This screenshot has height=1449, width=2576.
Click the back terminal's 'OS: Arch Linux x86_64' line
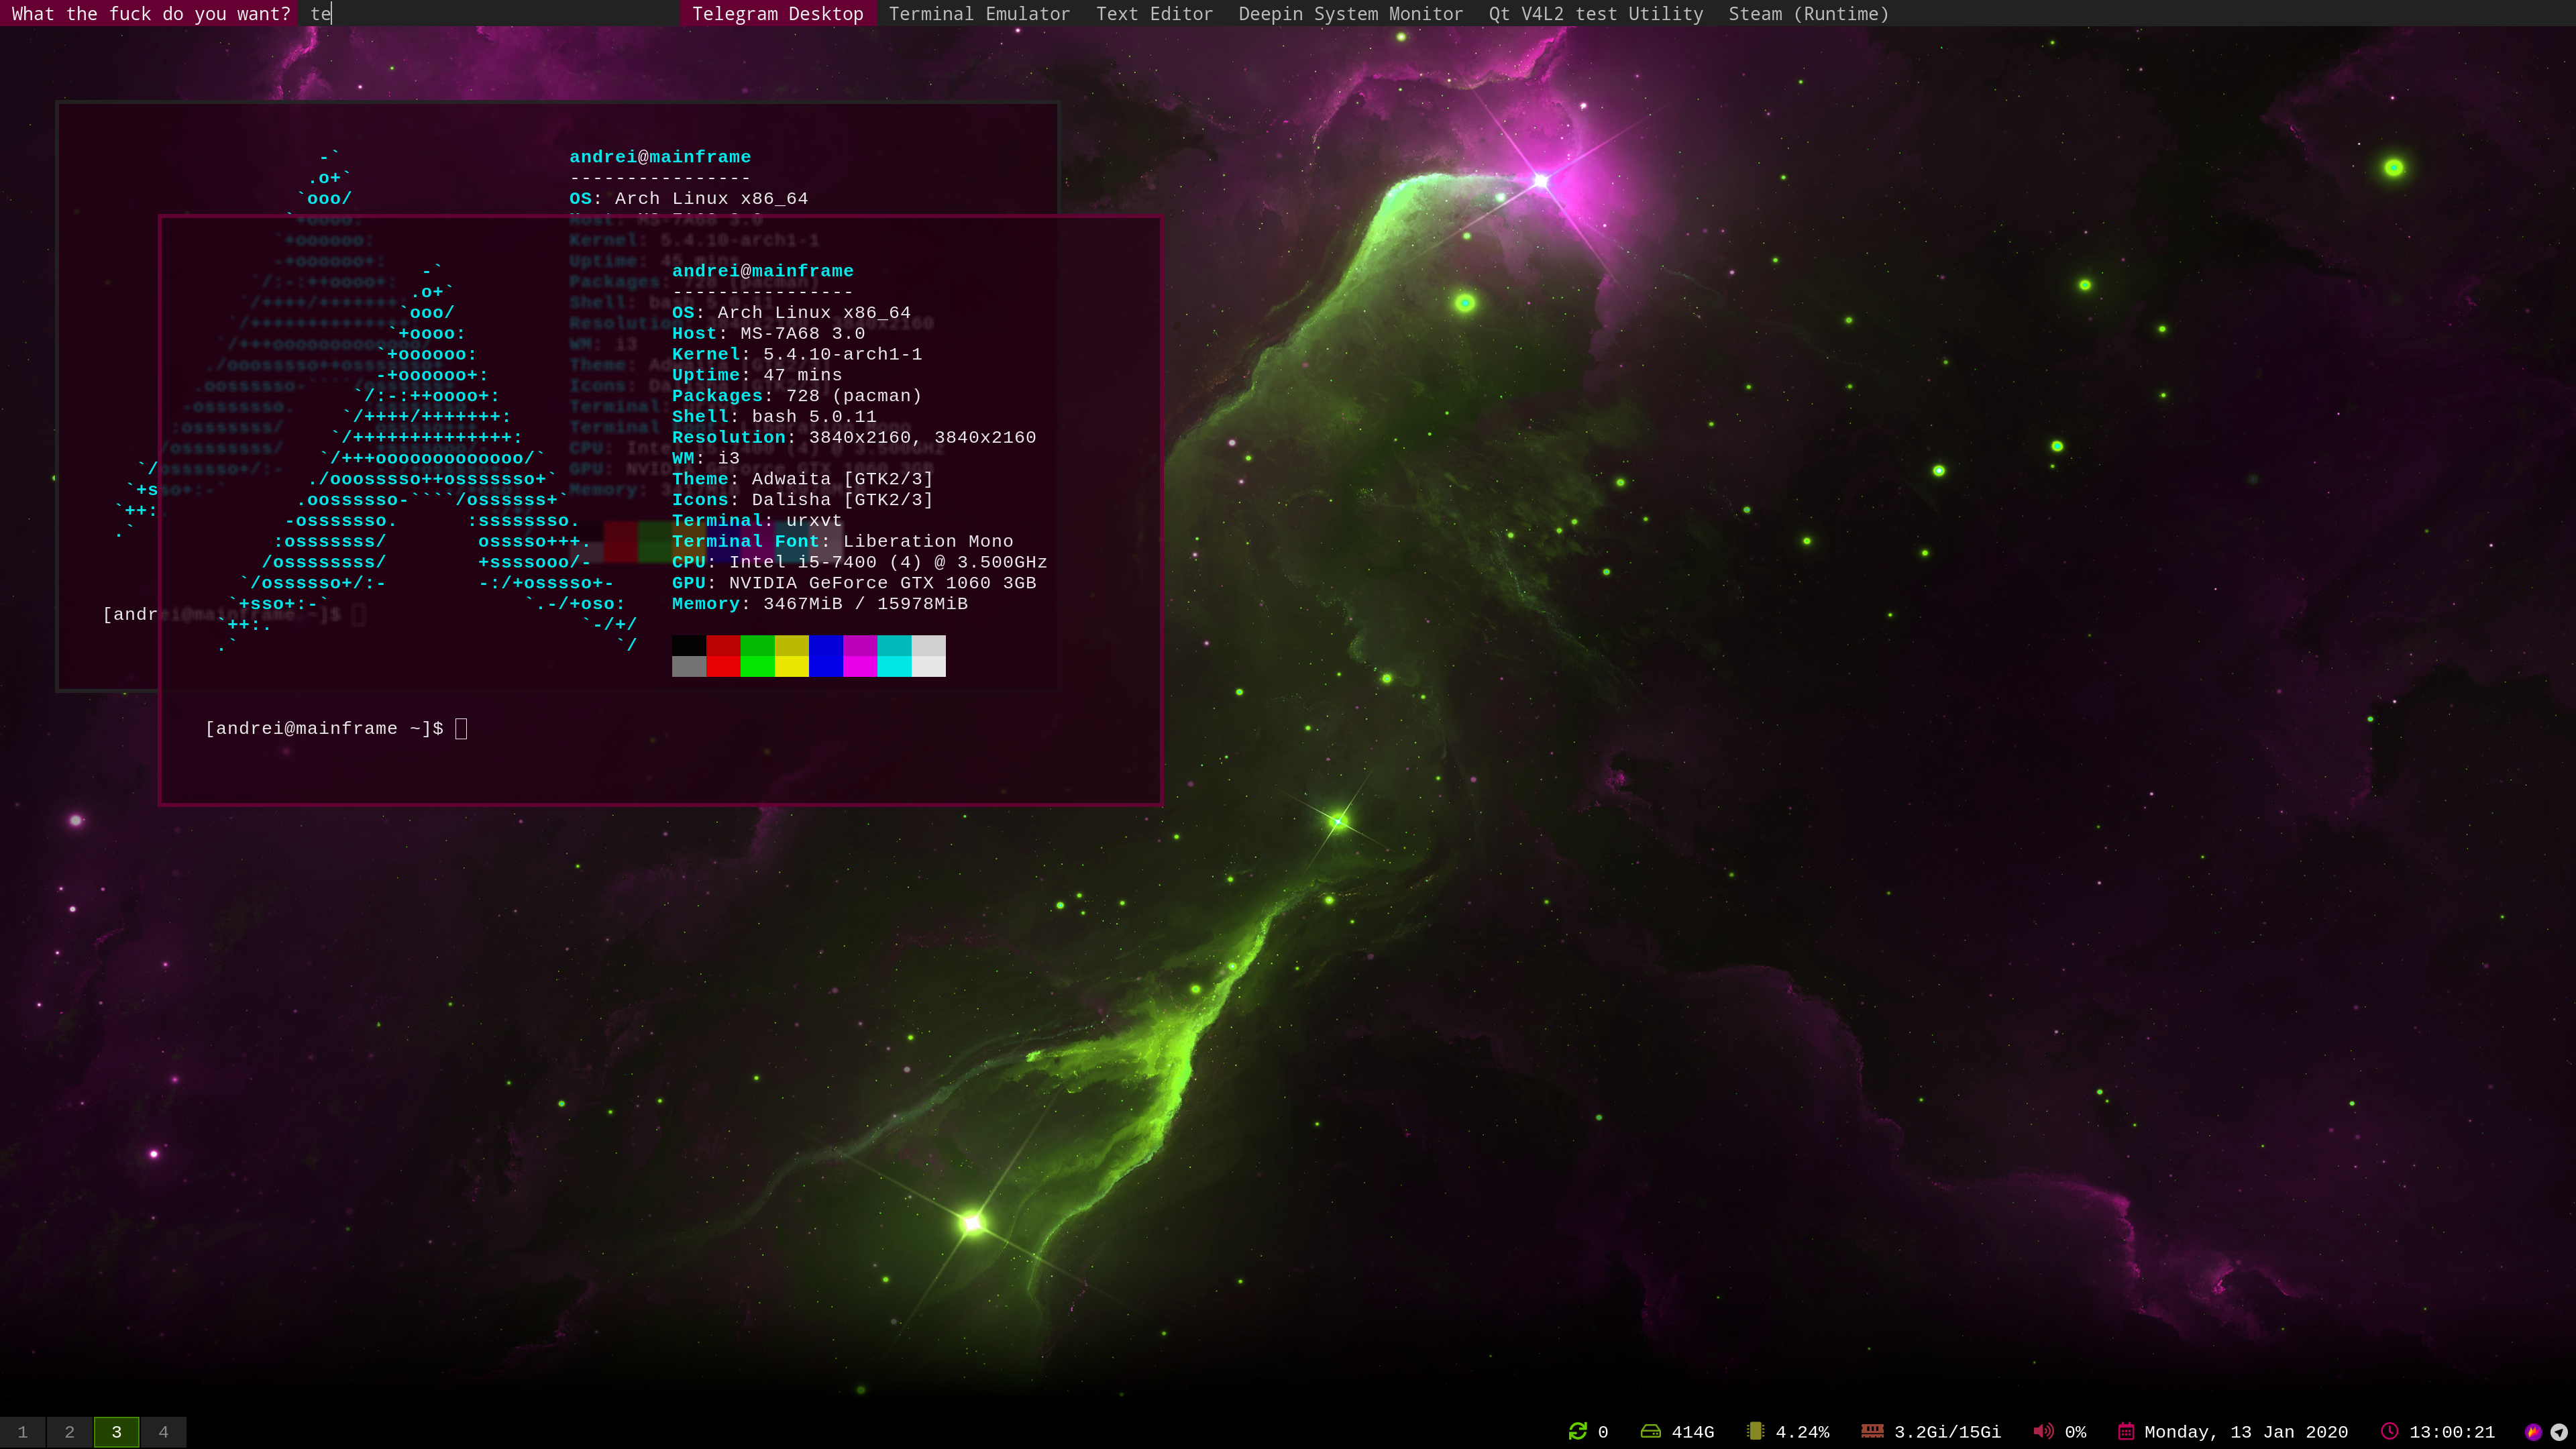(688, 198)
